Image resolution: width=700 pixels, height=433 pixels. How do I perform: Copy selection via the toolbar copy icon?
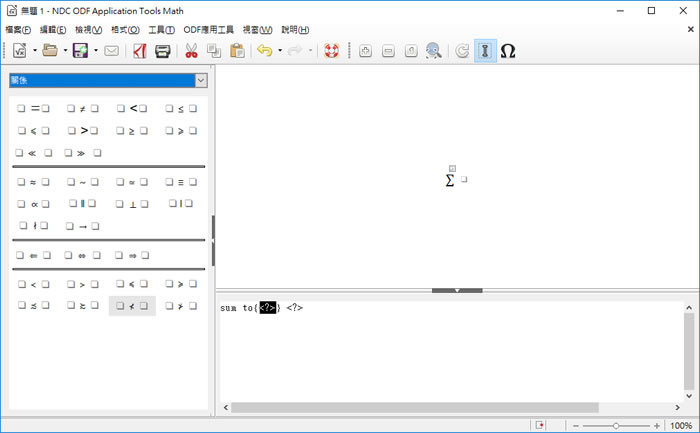click(214, 51)
